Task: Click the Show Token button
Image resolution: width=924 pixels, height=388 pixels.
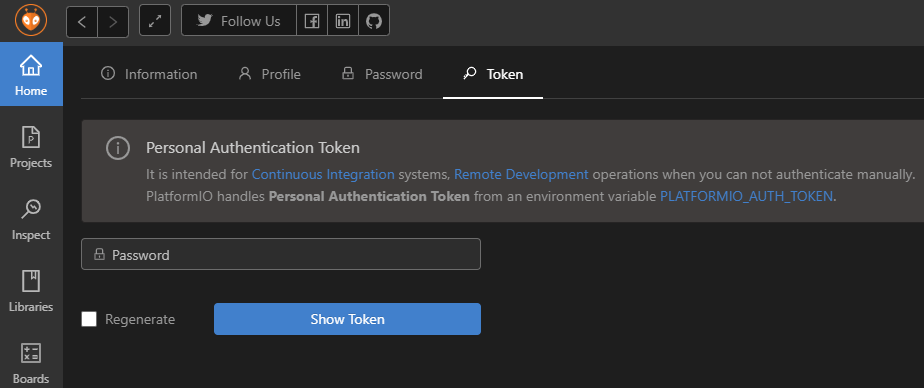Action: (347, 319)
